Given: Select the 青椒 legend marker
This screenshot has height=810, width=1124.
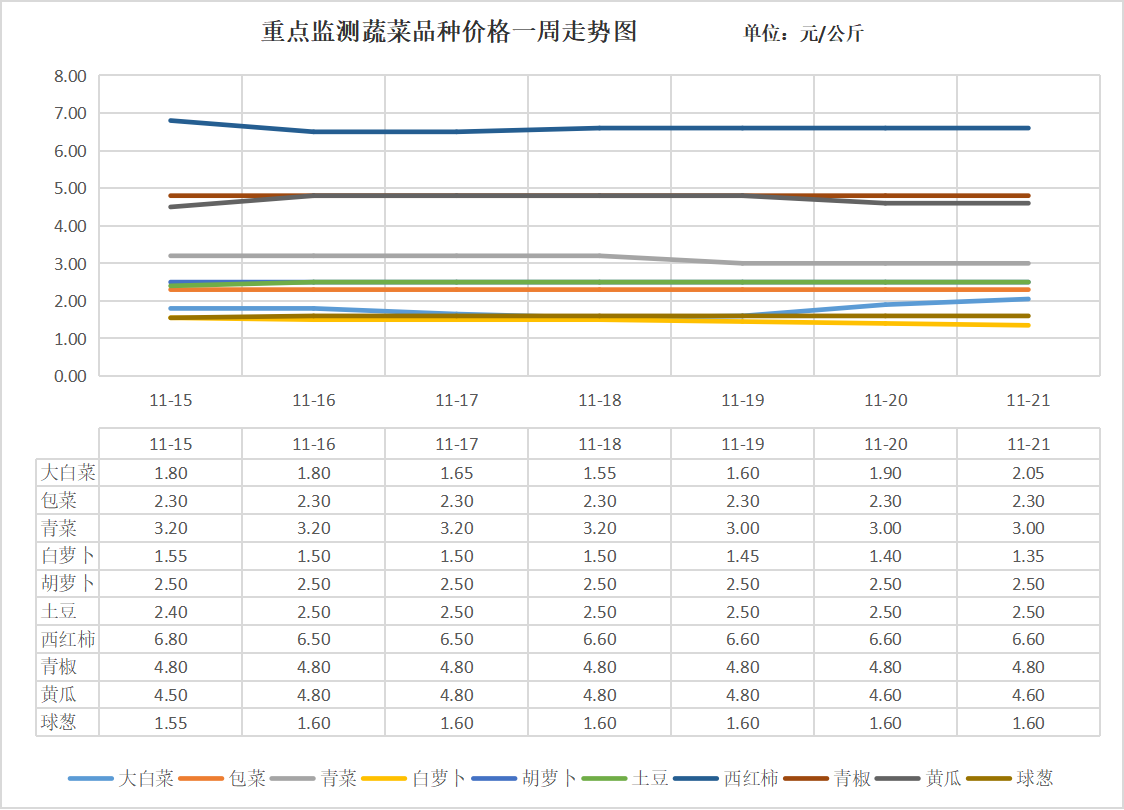Looking at the screenshot, I should tap(806, 778).
